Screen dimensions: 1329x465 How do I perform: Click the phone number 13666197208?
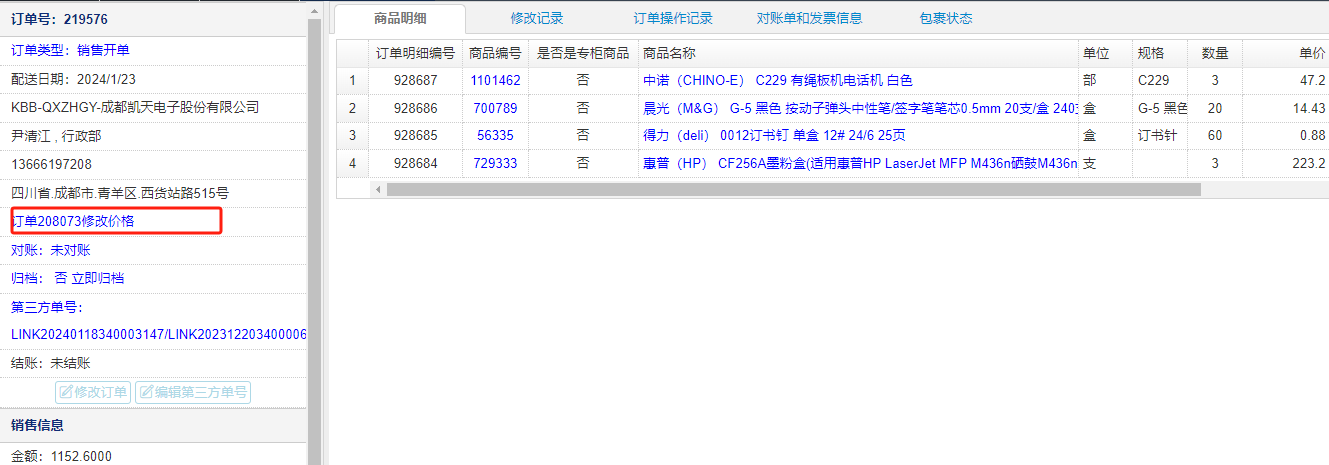point(51,164)
